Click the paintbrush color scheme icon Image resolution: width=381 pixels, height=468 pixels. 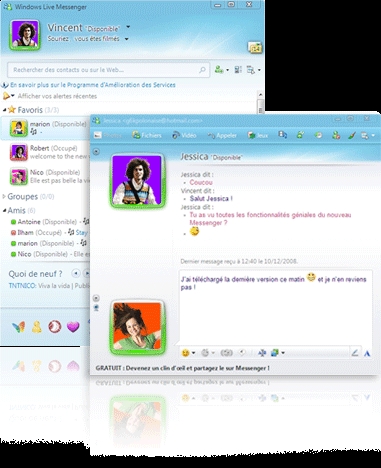pos(352,135)
